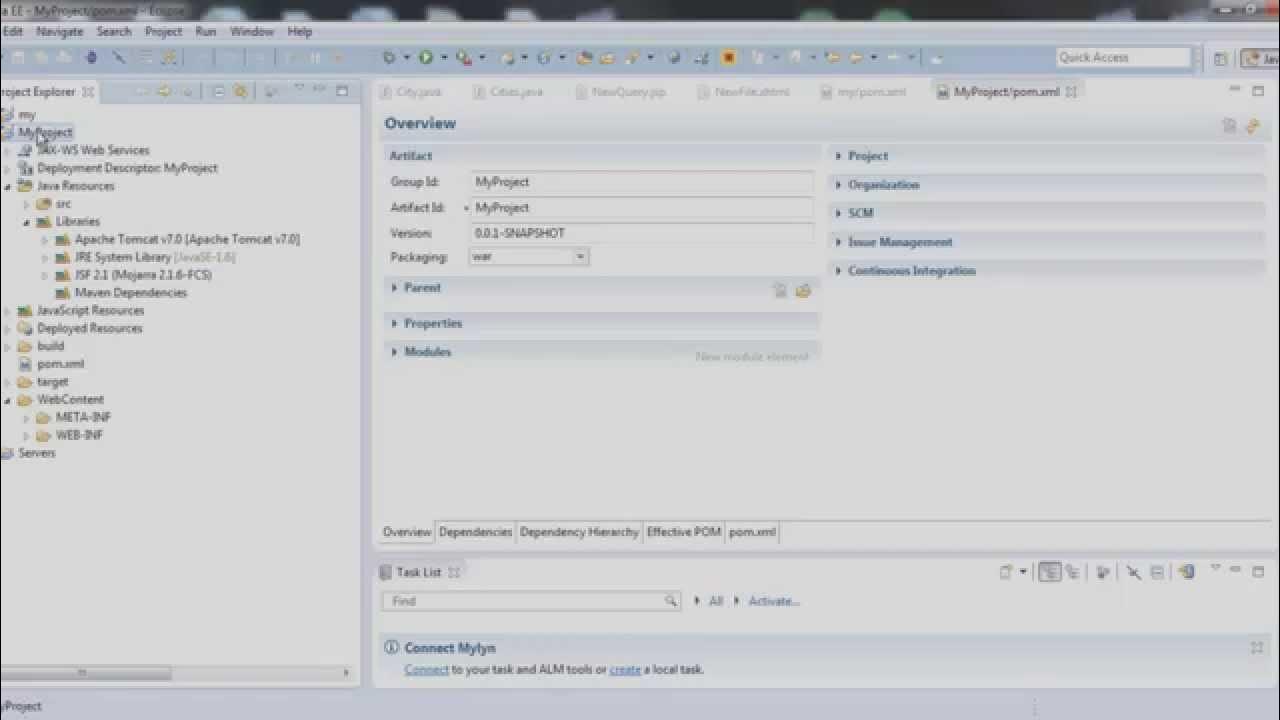This screenshot has height=720, width=1280.
Task: Switch to the City.java editor tab
Action: [411, 92]
